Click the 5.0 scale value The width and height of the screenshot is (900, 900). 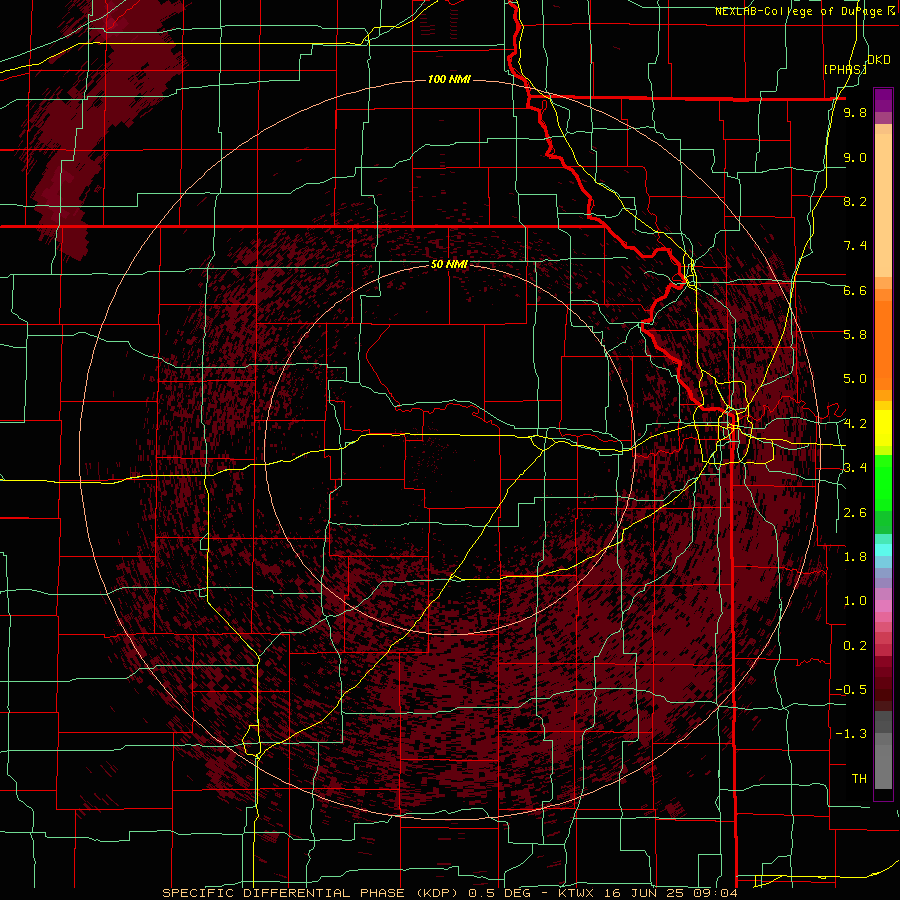pos(855,379)
